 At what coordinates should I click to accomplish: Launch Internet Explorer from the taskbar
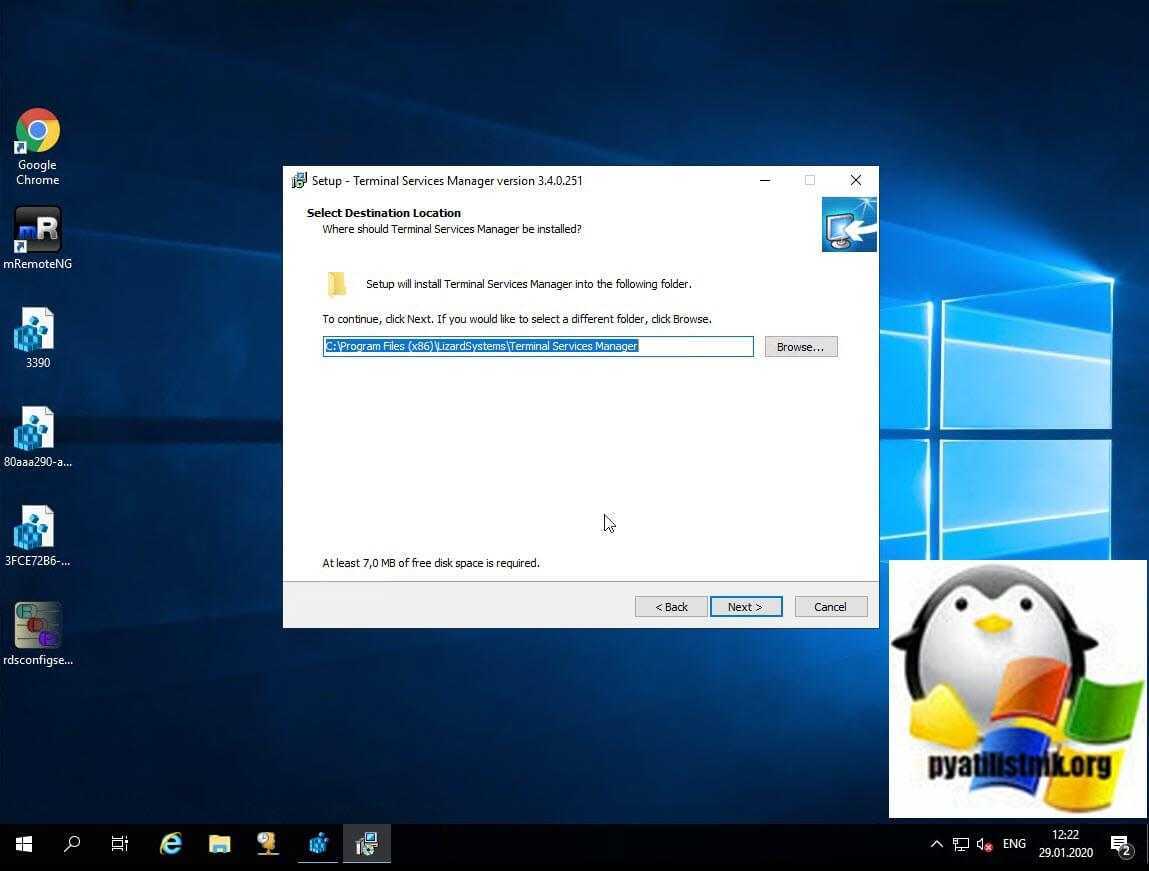click(171, 844)
